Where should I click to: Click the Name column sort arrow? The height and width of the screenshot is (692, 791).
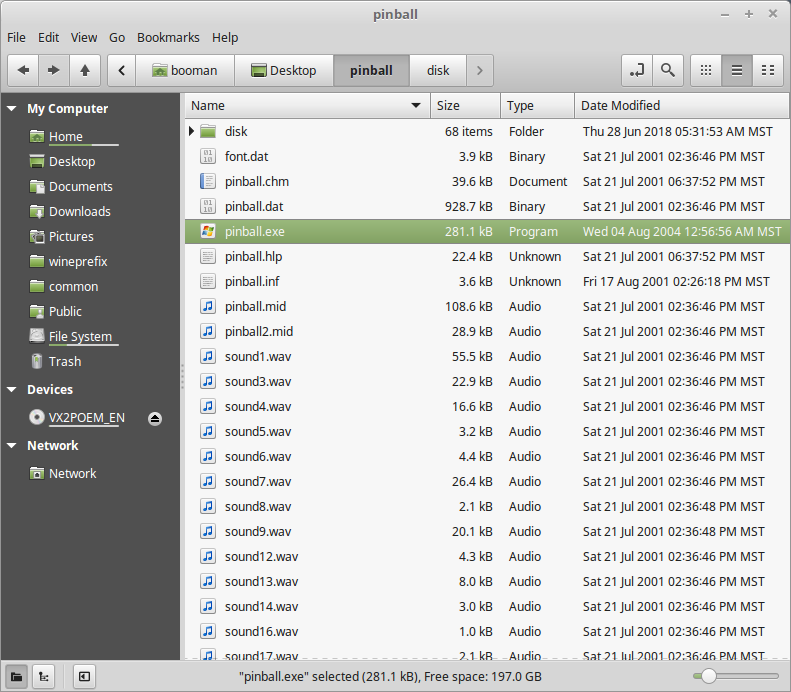416,105
